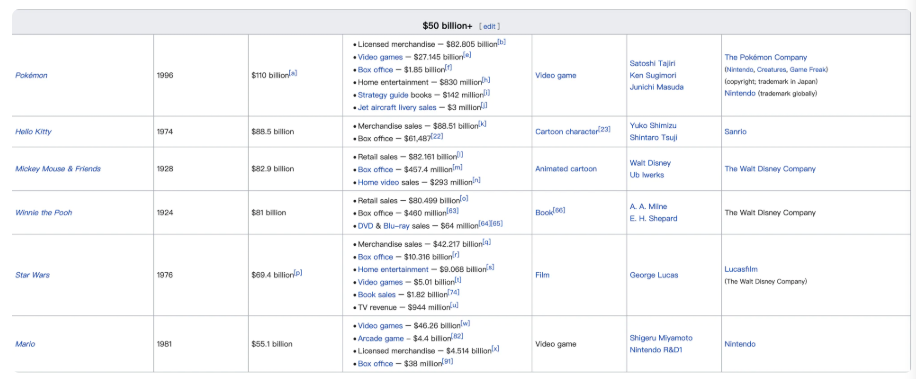Click the Animated cartoon origin link
This screenshot has height=379, width=916.
click(x=566, y=169)
